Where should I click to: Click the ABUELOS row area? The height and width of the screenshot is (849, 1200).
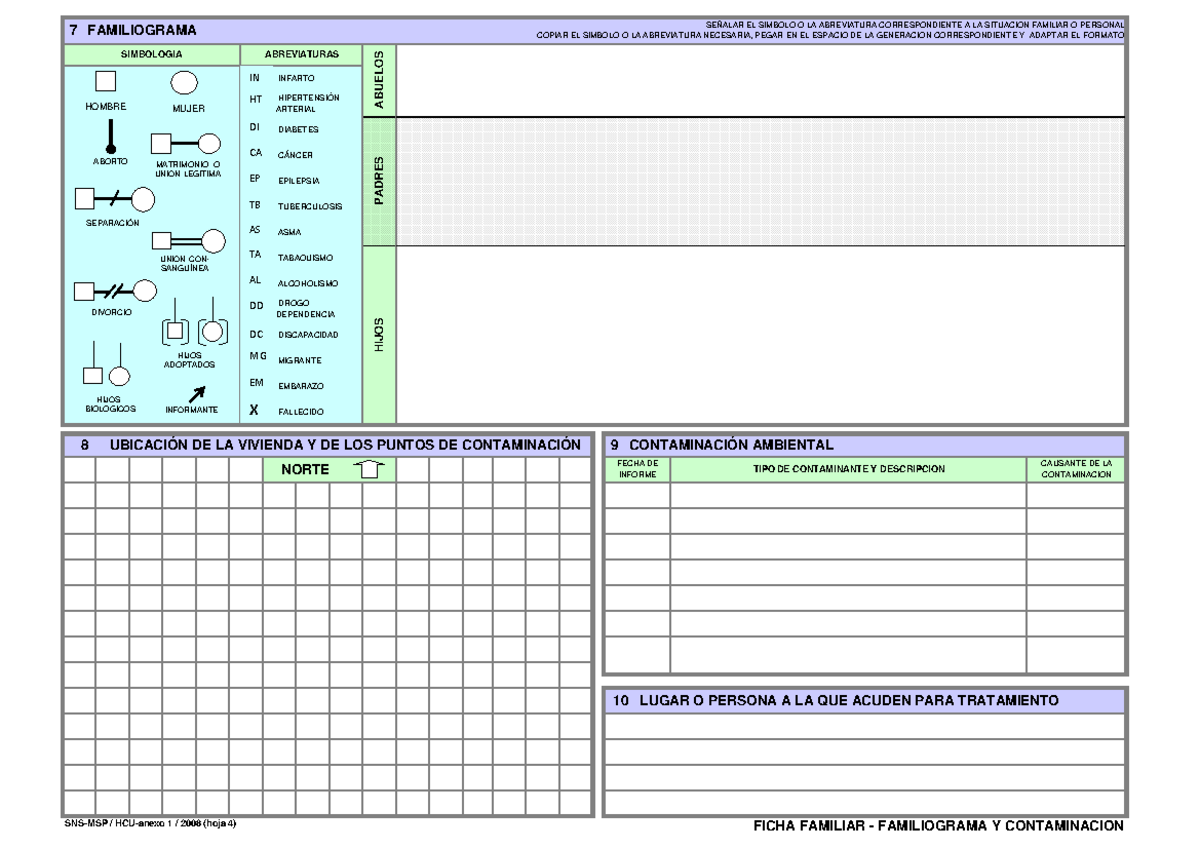(760, 80)
